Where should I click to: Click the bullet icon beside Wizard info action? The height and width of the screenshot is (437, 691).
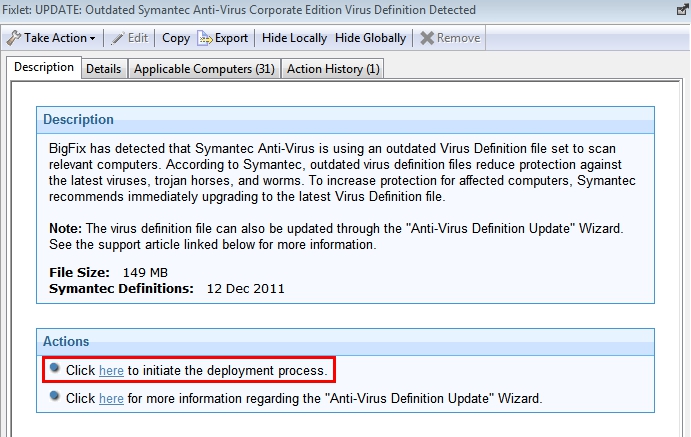coord(55,397)
